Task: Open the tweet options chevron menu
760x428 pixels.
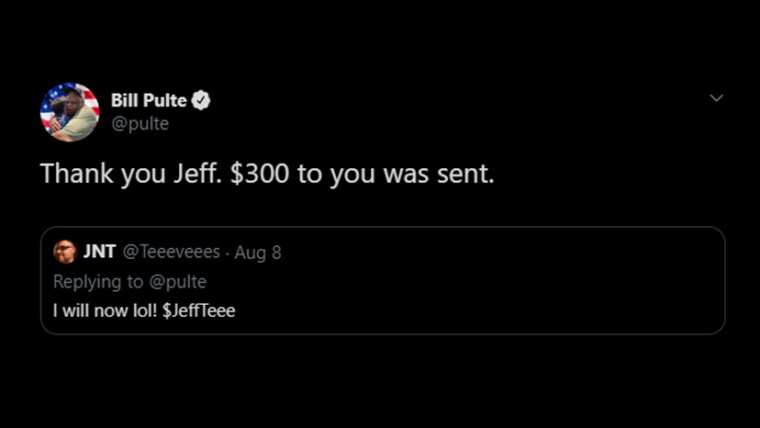Action: pos(716,98)
